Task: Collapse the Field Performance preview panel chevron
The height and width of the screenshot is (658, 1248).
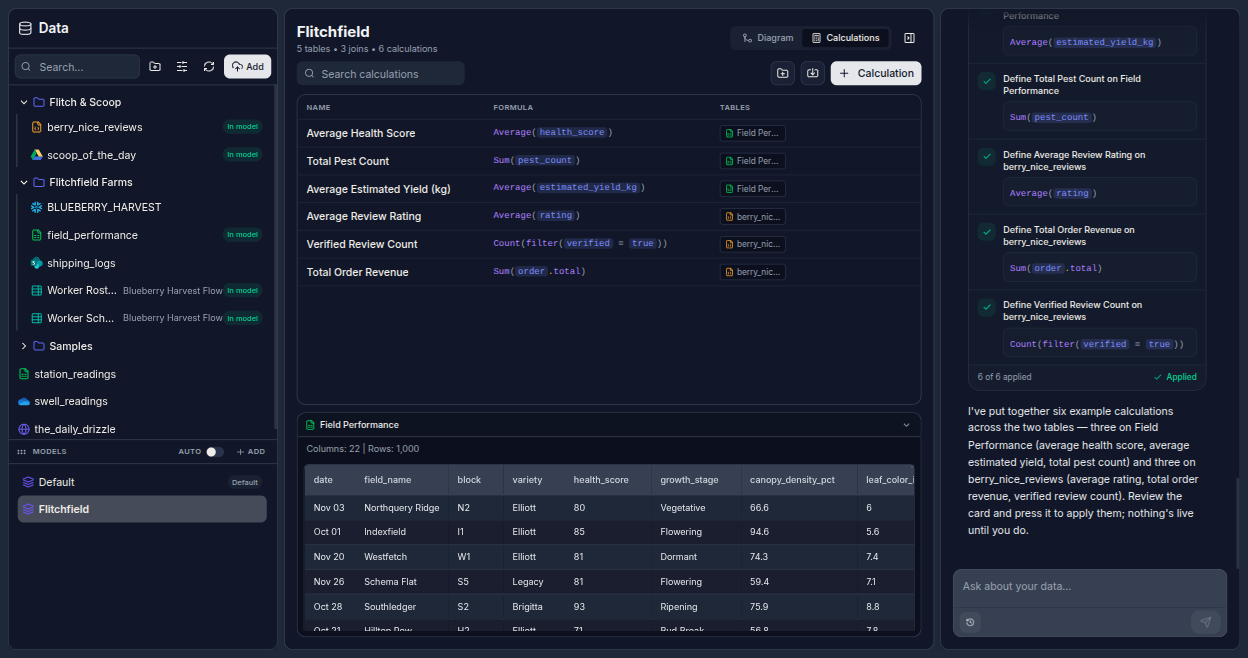Action: coord(907,425)
